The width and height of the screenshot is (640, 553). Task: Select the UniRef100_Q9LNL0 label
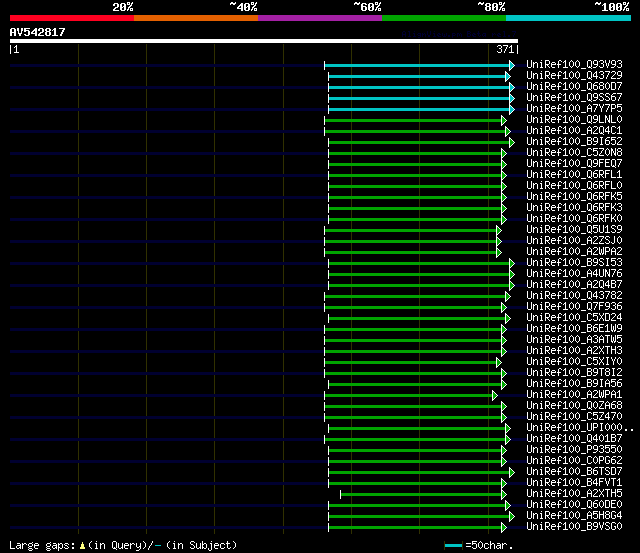(574, 120)
